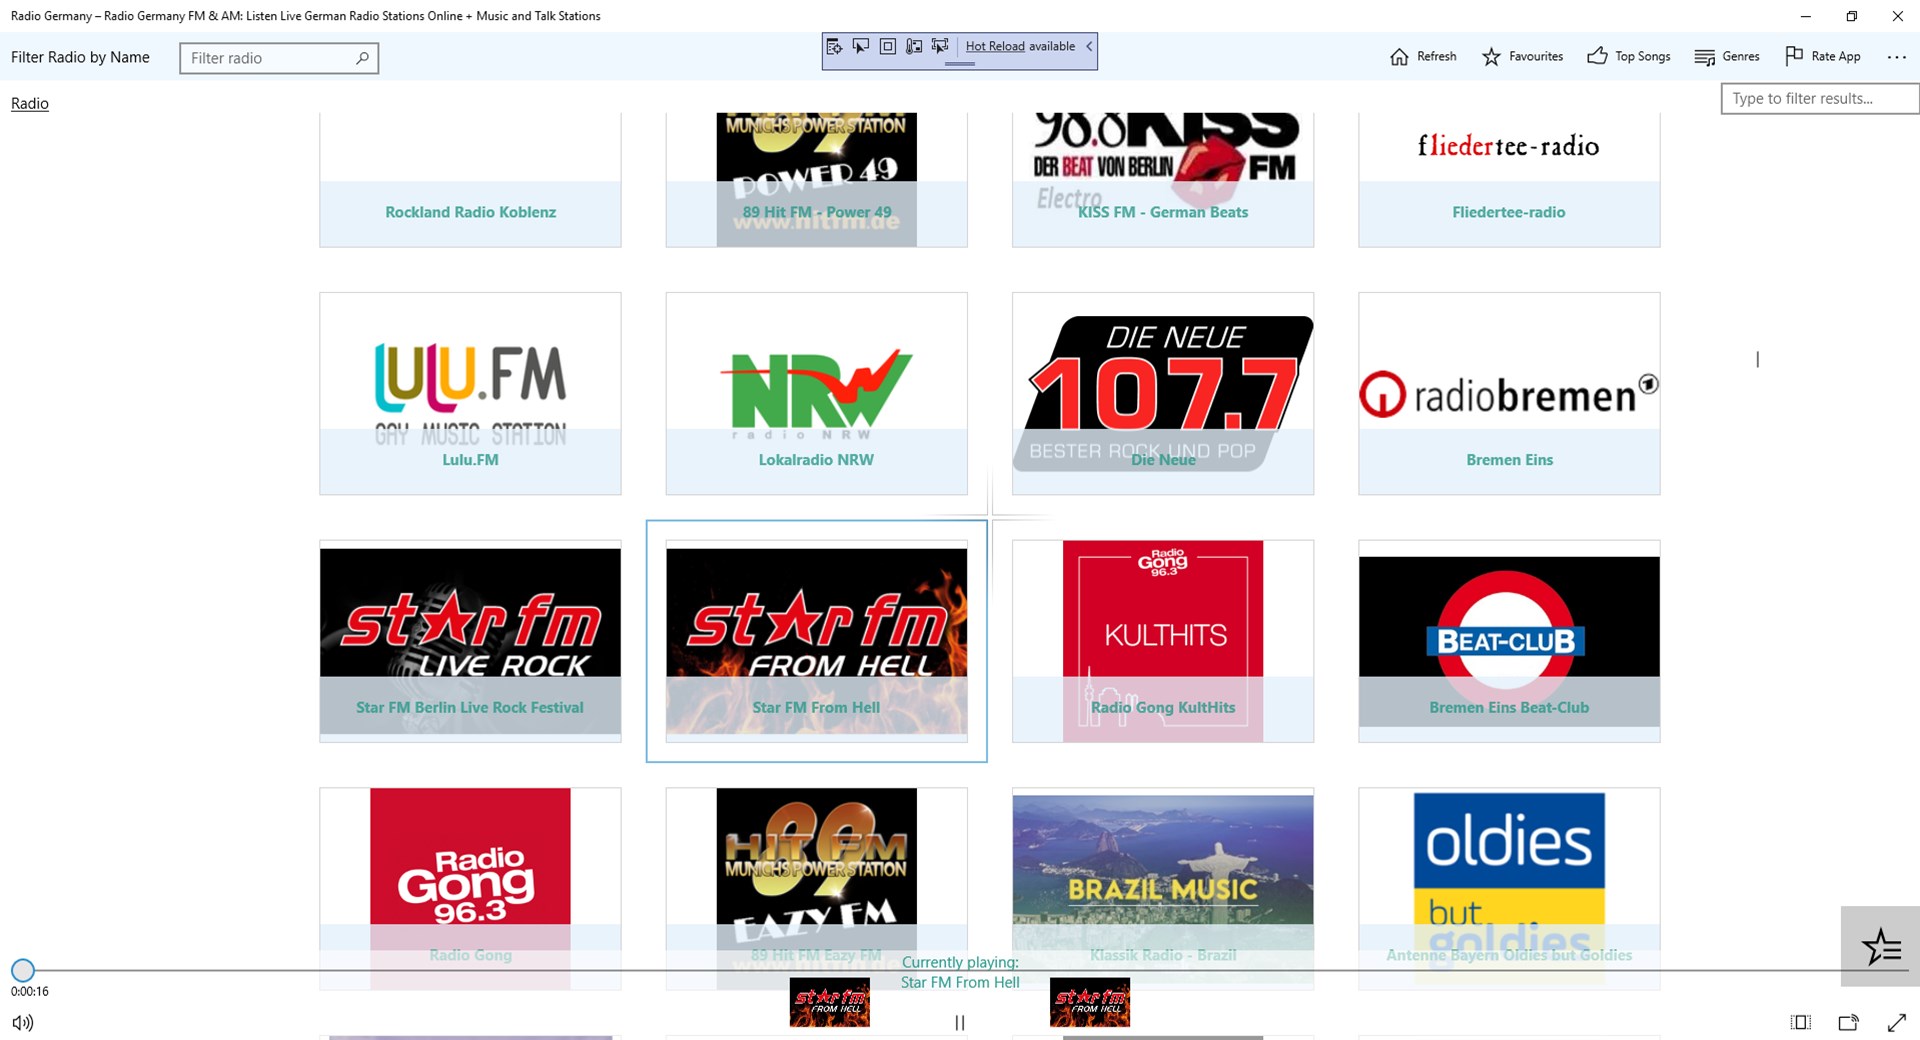Click the select-element cursor icon in debug toolbar
Image resolution: width=1920 pixels, height=1040 pixels.
[861, 46]
